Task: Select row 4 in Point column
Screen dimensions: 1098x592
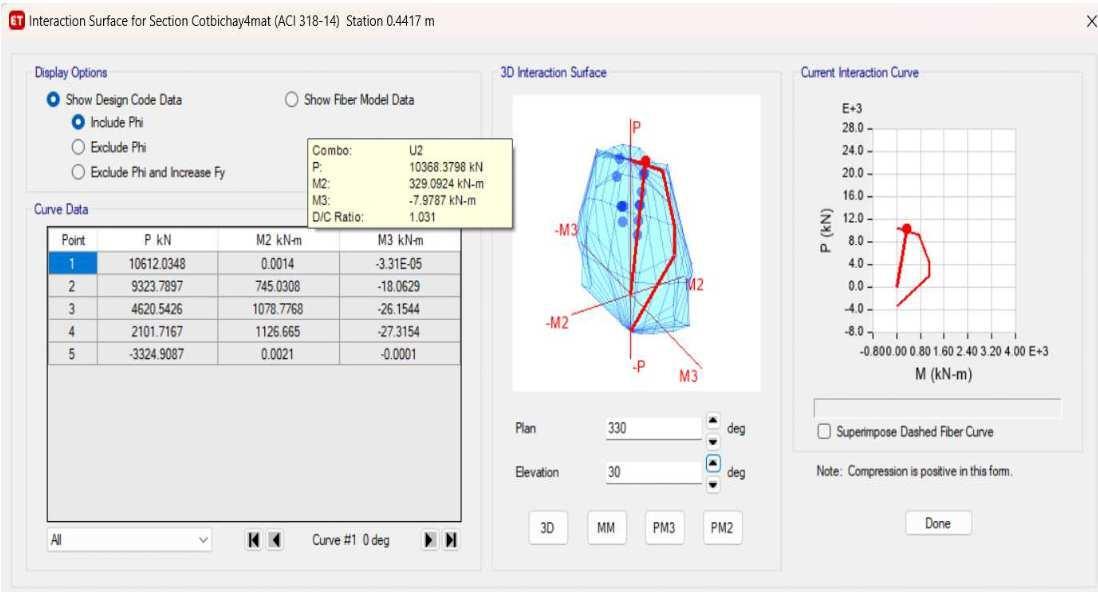Action: click(72, 331)
